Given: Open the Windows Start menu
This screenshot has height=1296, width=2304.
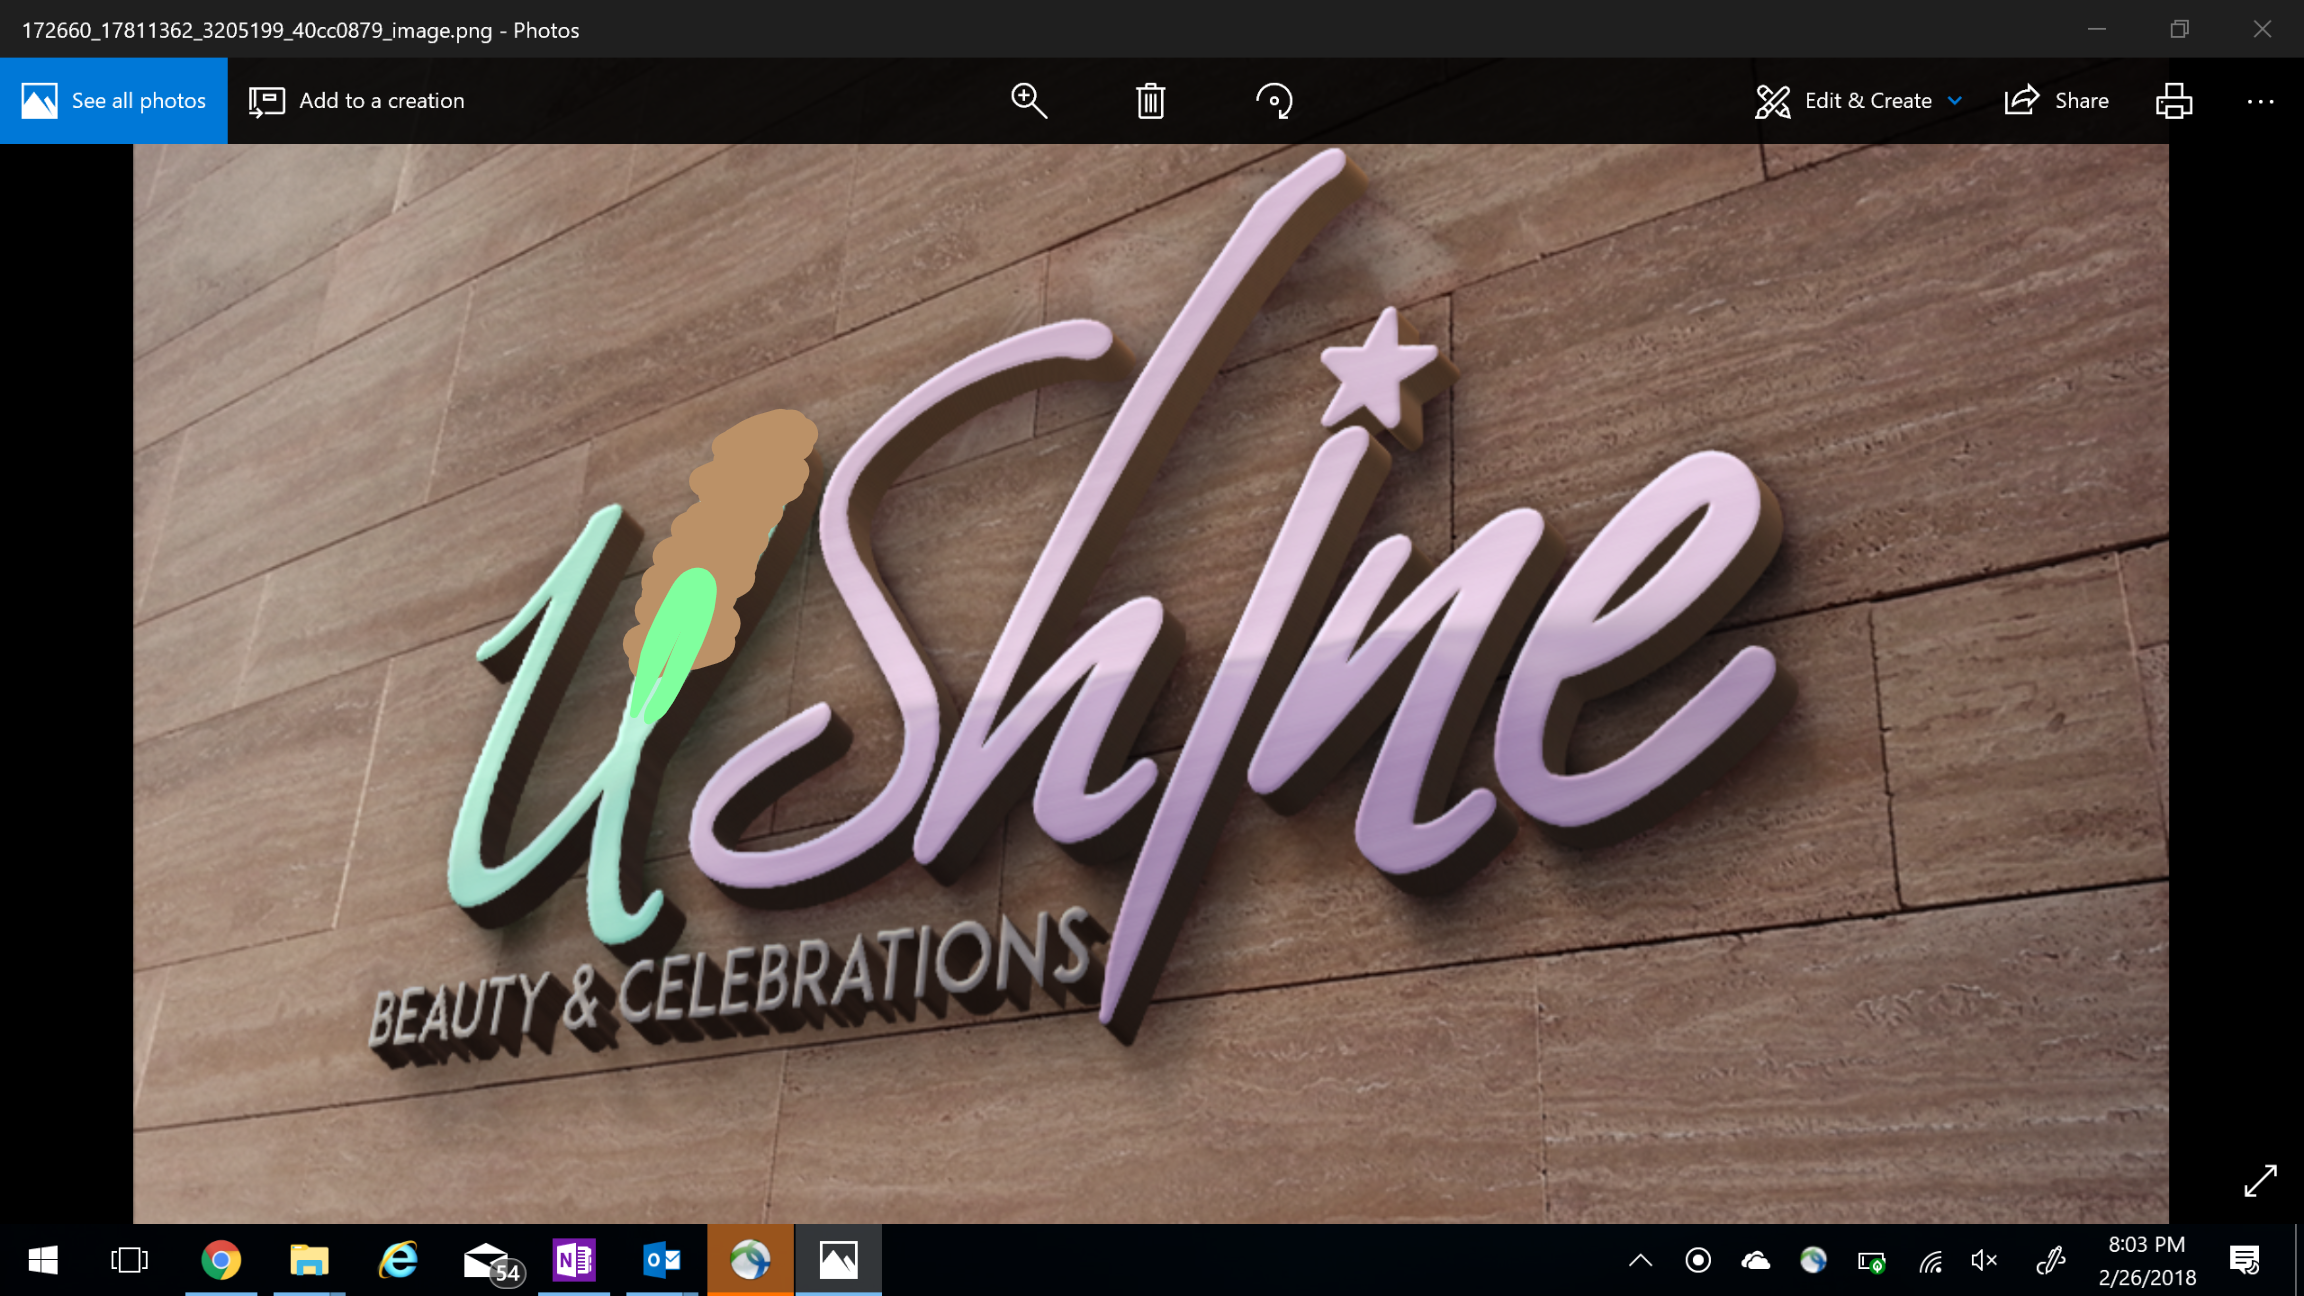Looking at the screenshot, I should [42, 1260].
